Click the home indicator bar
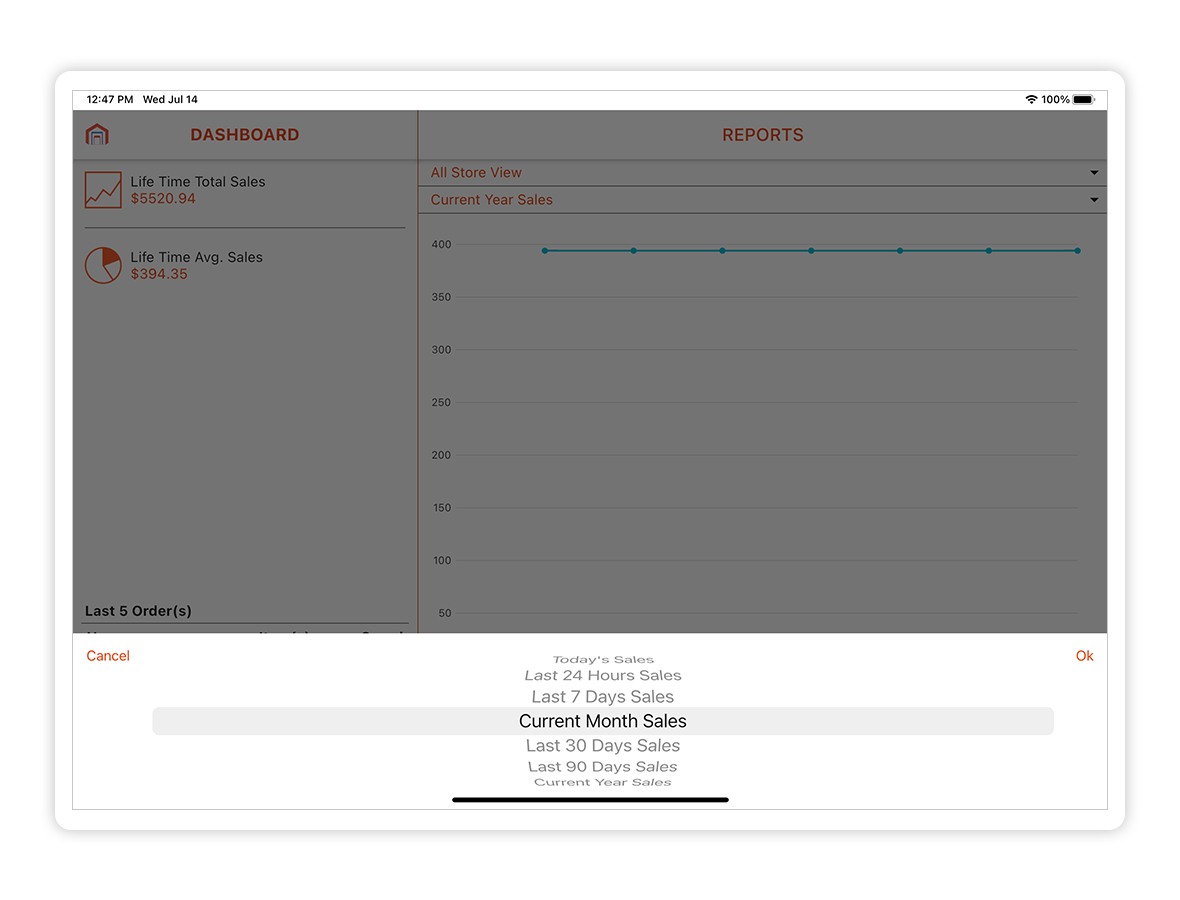The width and height of the screenshot is (1180, 900). click(x=590, y=800)
